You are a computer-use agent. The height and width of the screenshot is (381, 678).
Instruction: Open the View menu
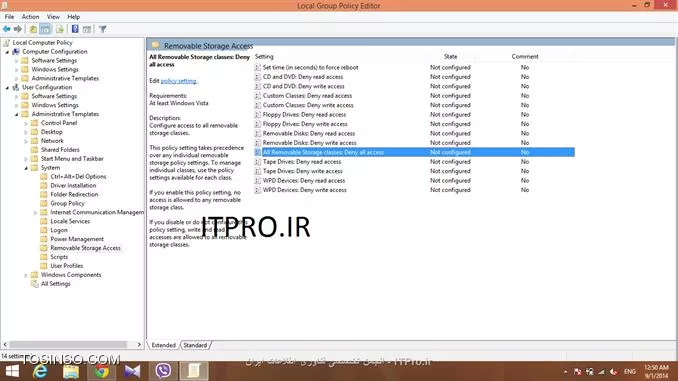click(53, 16)
